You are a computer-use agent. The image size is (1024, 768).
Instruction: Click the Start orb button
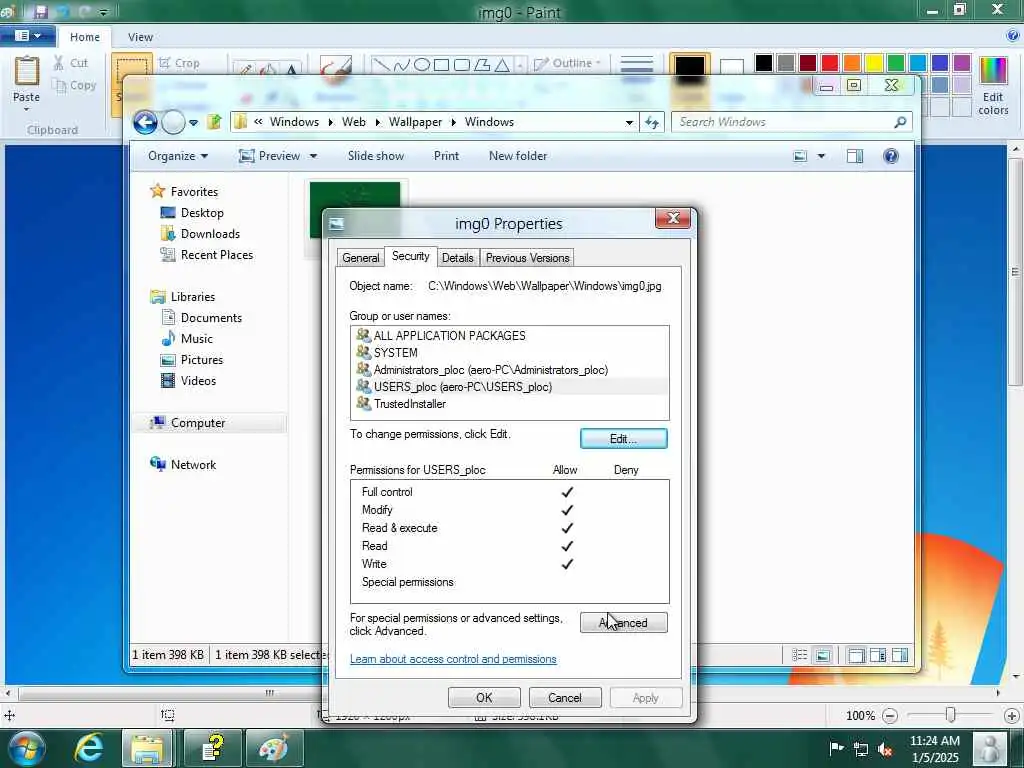[x=26, y=749]
